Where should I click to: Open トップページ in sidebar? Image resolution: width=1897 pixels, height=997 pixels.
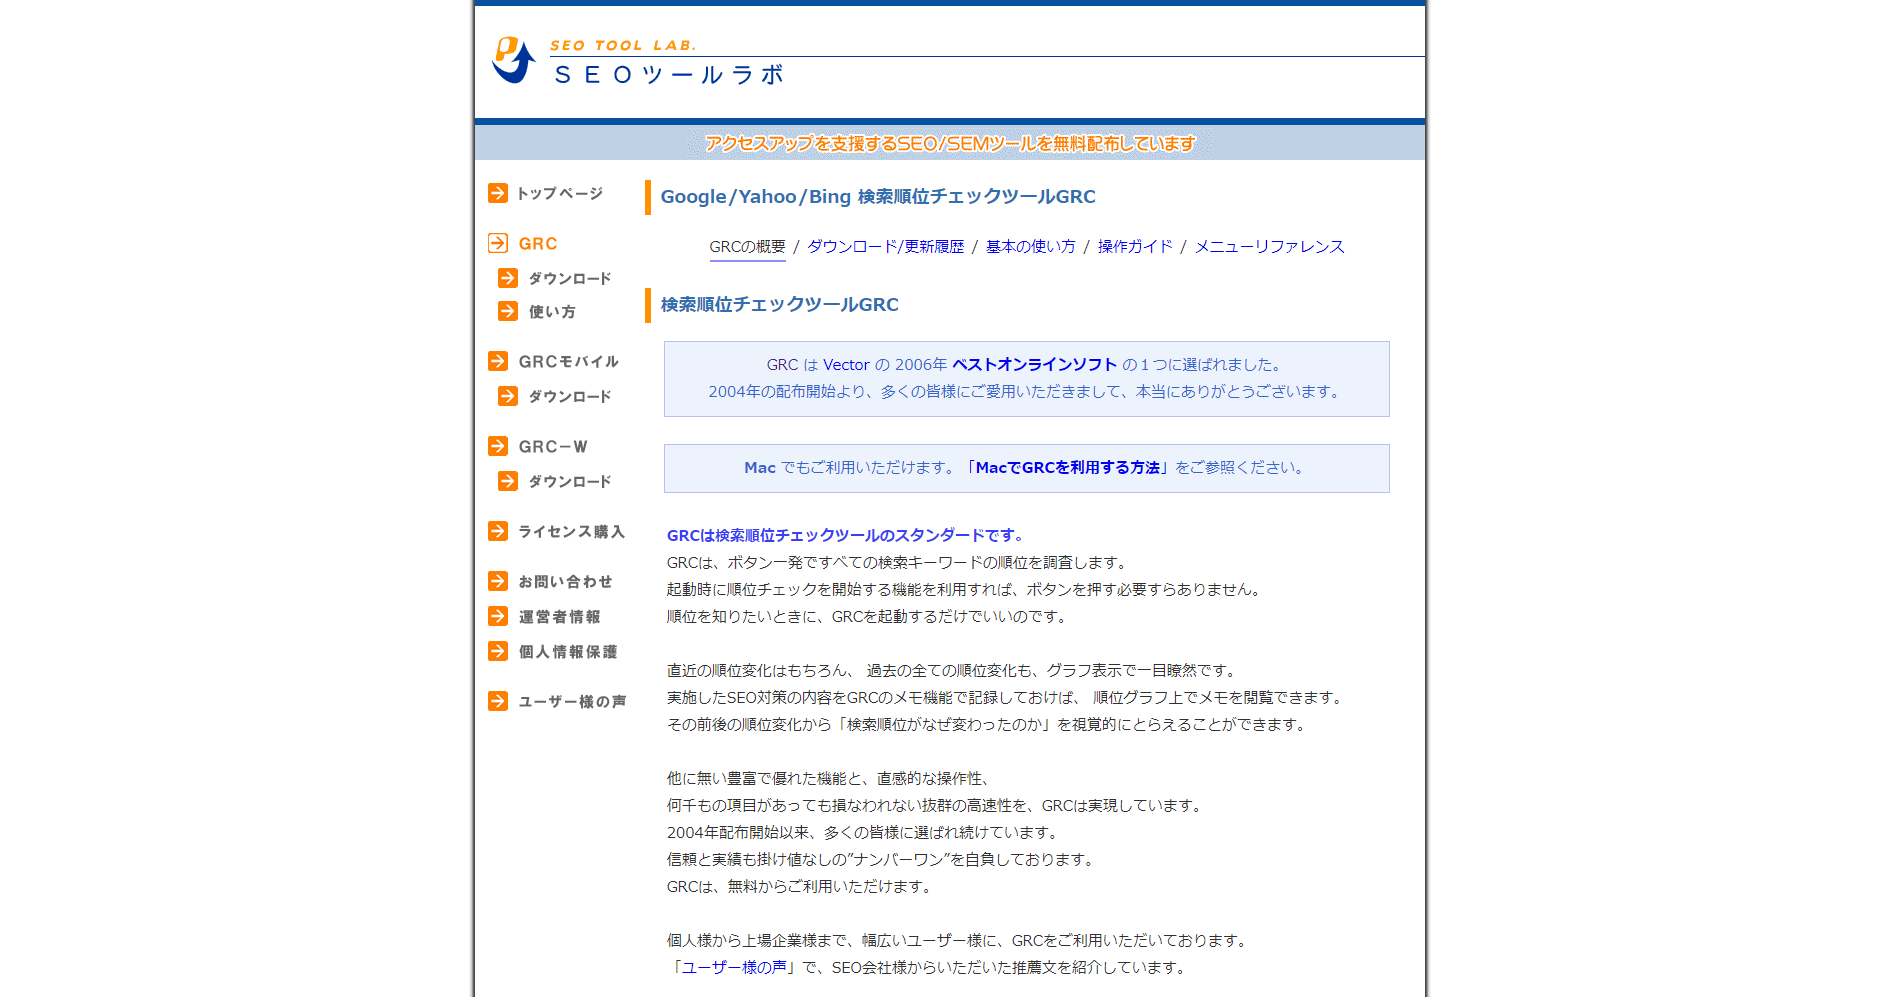click(x=560, y=193)
